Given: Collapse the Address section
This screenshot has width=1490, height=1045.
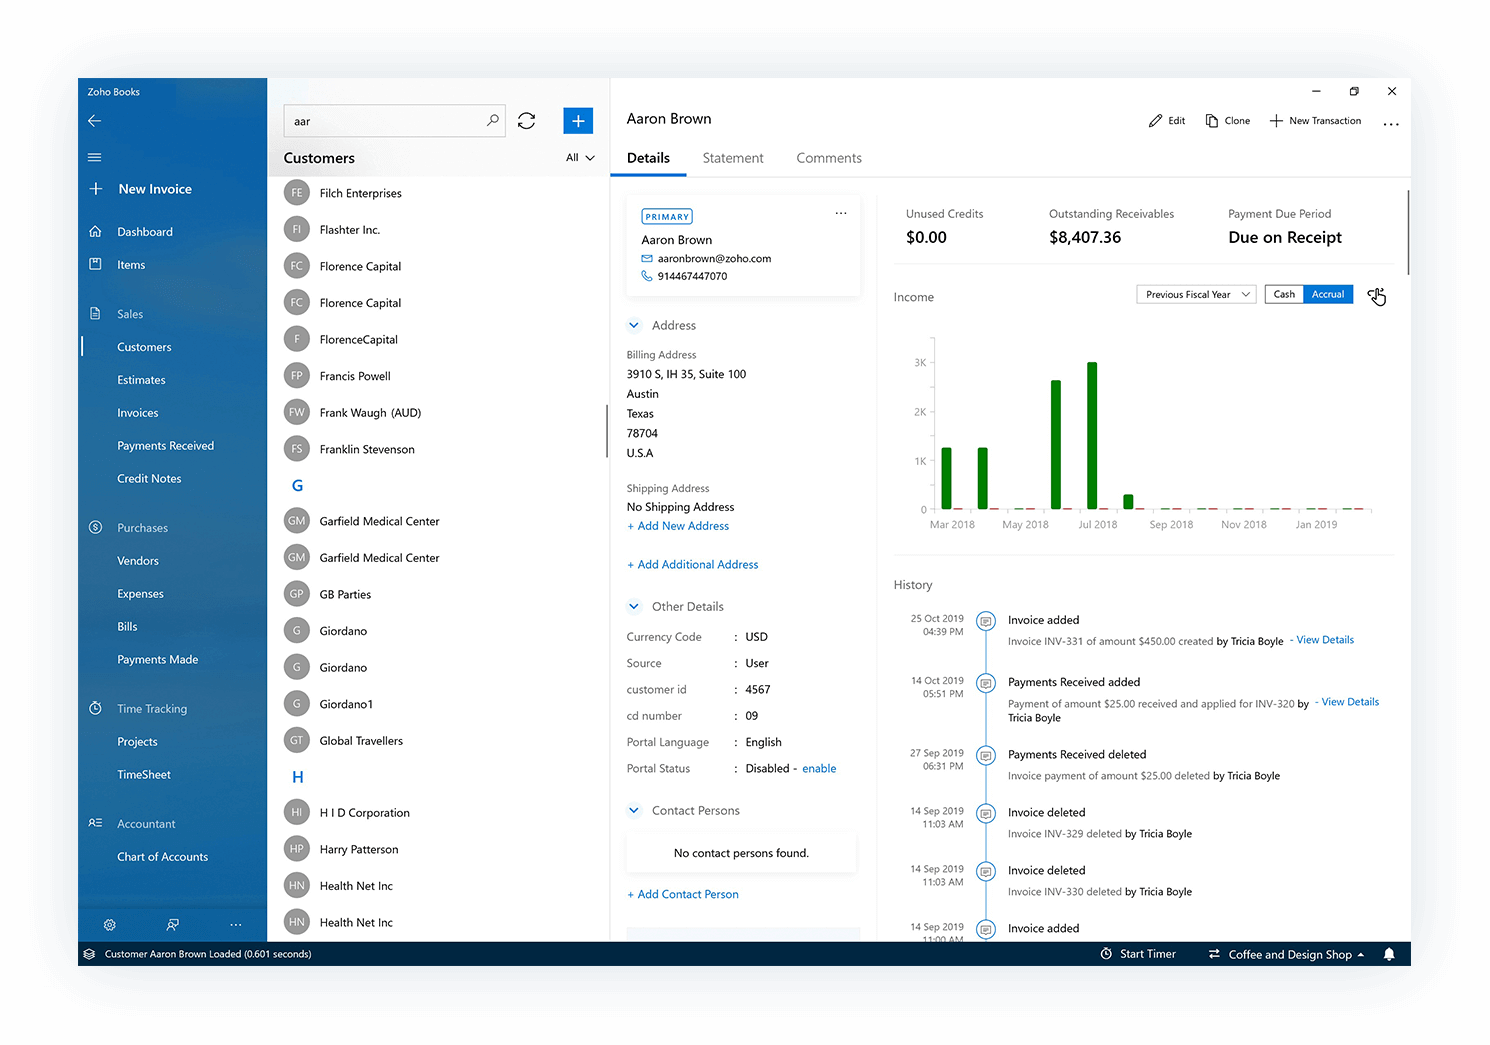Looking at the screenshot, I should (x=634, y=325).
